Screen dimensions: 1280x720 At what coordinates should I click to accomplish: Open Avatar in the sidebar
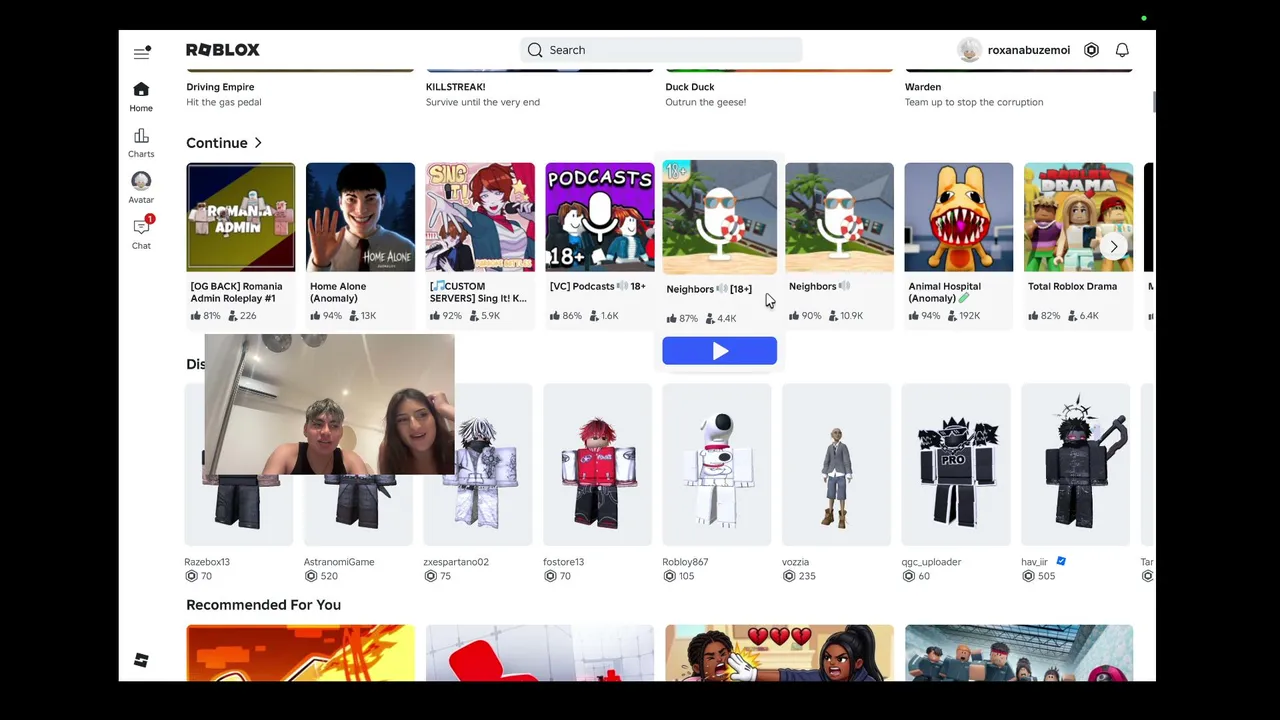click(x=141, y=187)
